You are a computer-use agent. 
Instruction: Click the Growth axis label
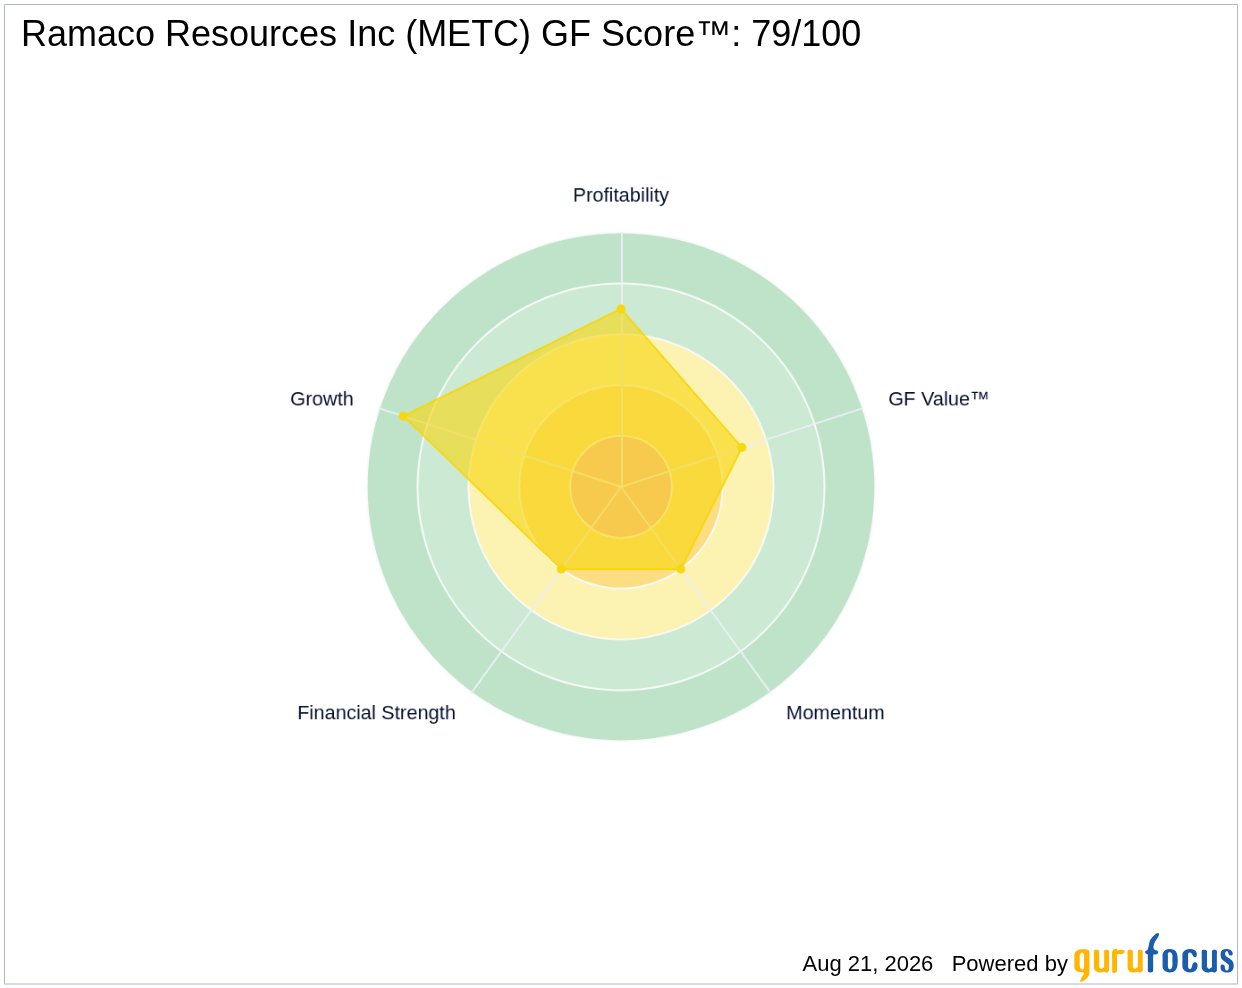coord(322,399)
